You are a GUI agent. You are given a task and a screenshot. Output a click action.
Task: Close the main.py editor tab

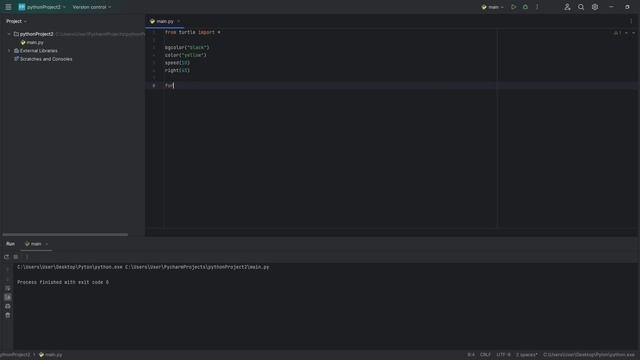click(x=179, y=21)
